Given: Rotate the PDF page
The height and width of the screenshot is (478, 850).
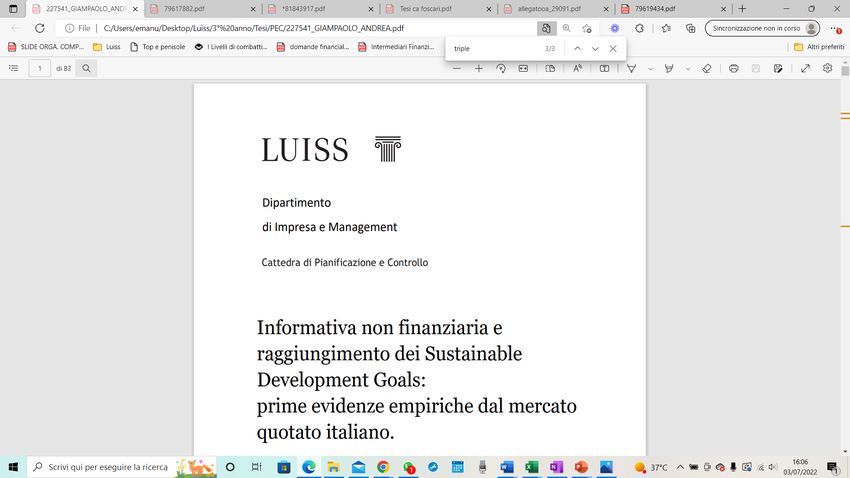Looking at the screenshot, I should pyautogui.click(x=501, y=68).
